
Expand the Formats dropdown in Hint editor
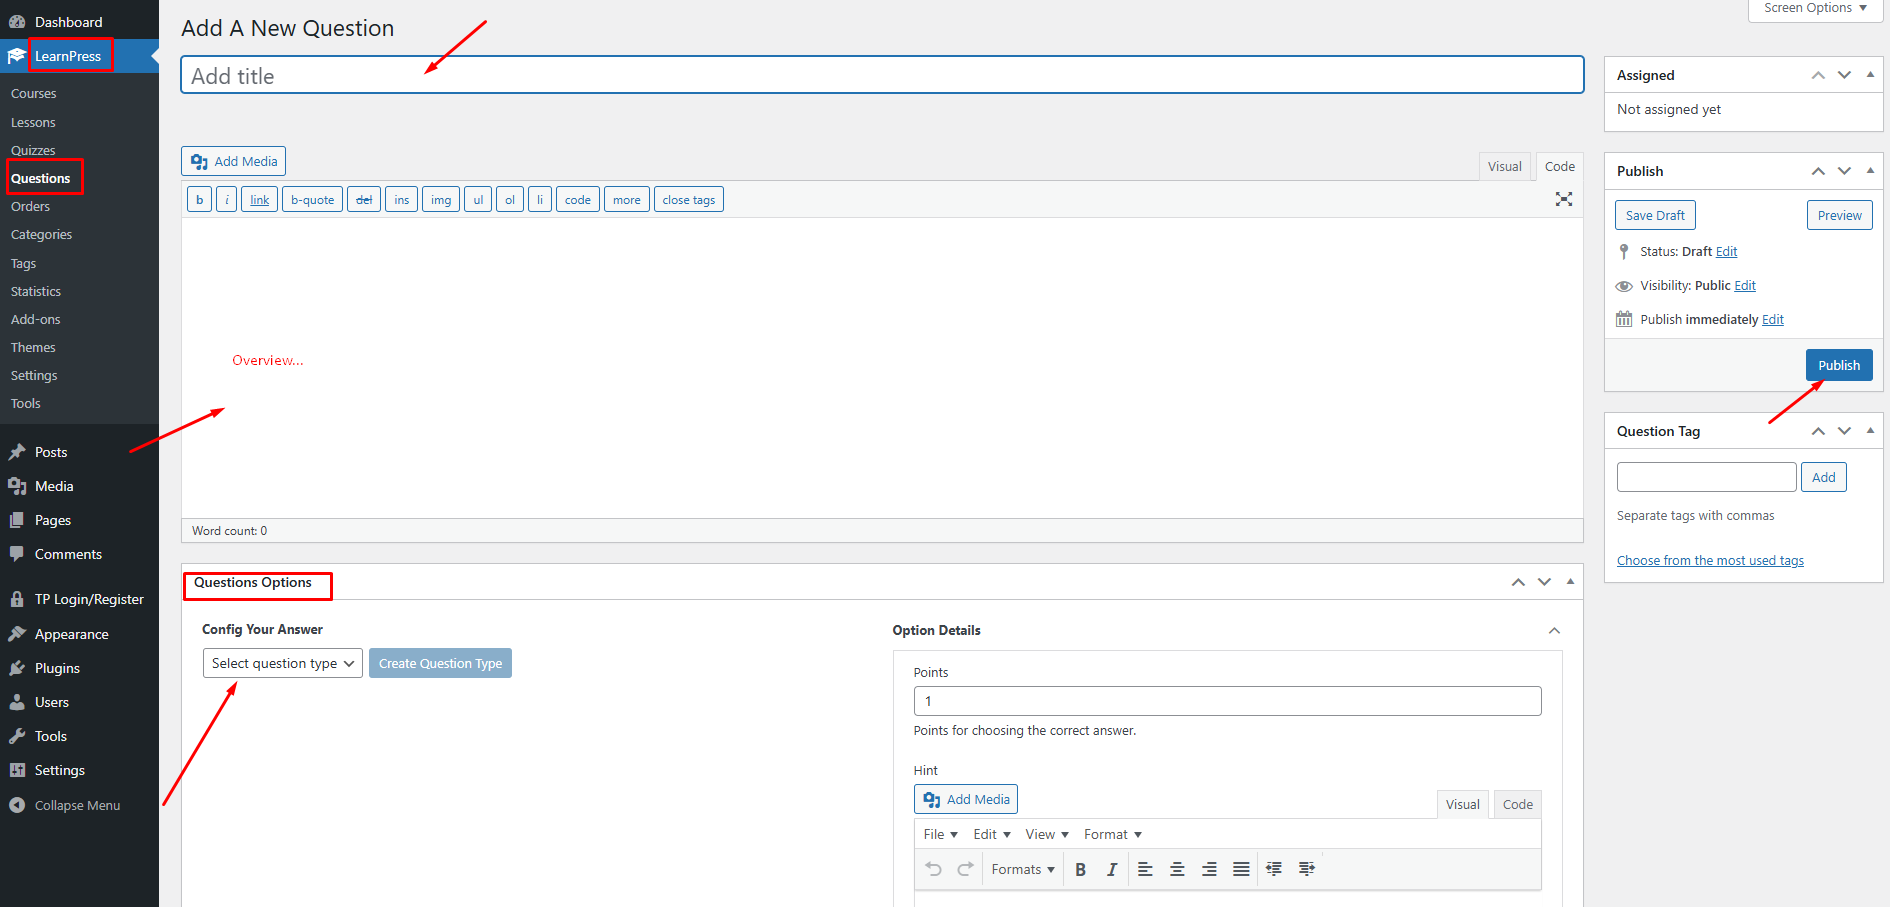tap(1022, 869)
